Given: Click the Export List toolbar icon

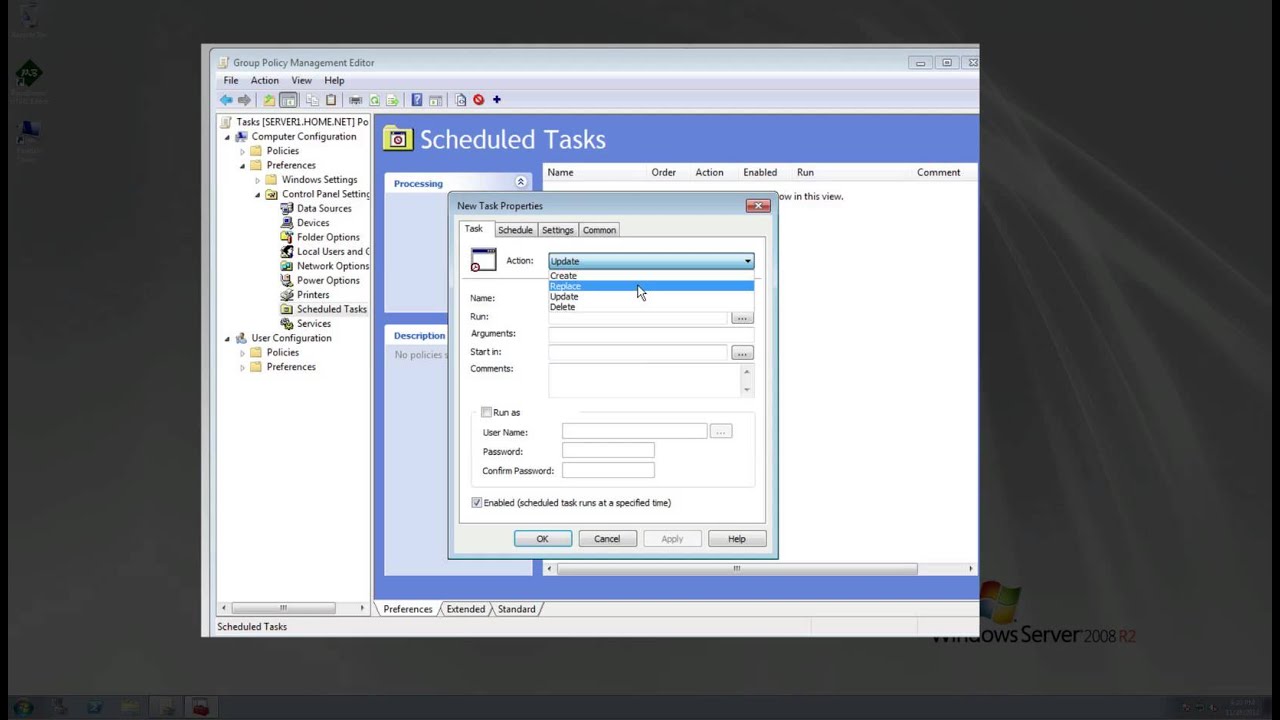Looking at the screenshot, I should pyautogui.click(x=392, y=100).
